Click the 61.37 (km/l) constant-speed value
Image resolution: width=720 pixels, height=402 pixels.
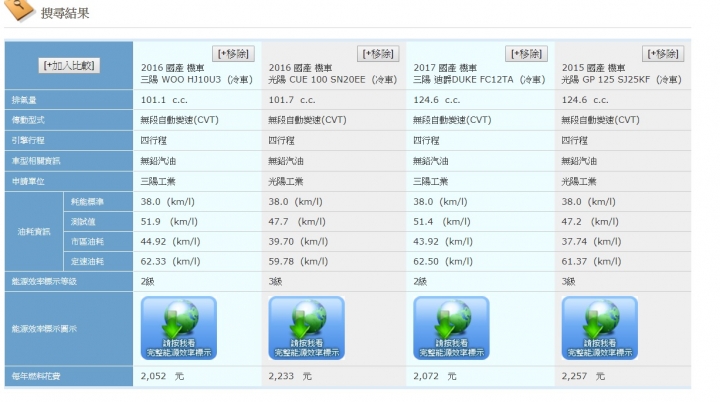coord(591,261)
